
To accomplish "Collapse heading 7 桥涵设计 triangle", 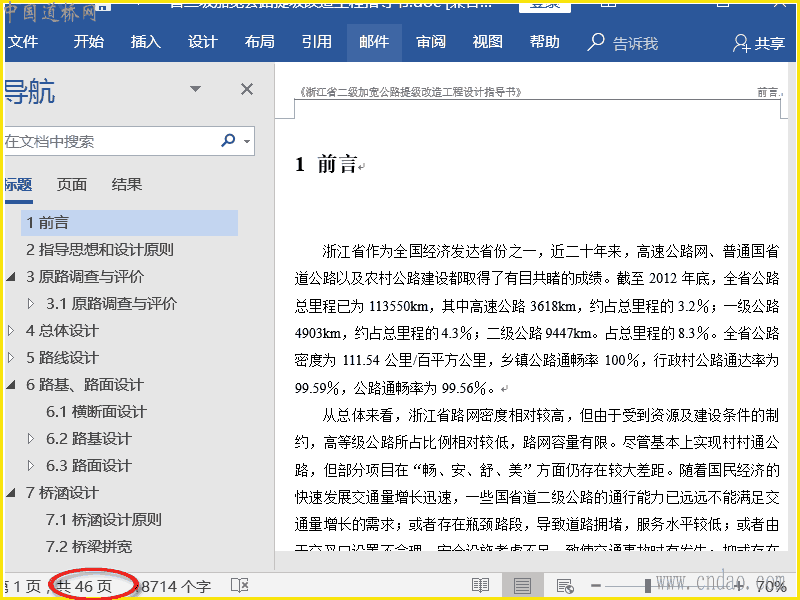I will pyautogui.click(x=11, y=493).
